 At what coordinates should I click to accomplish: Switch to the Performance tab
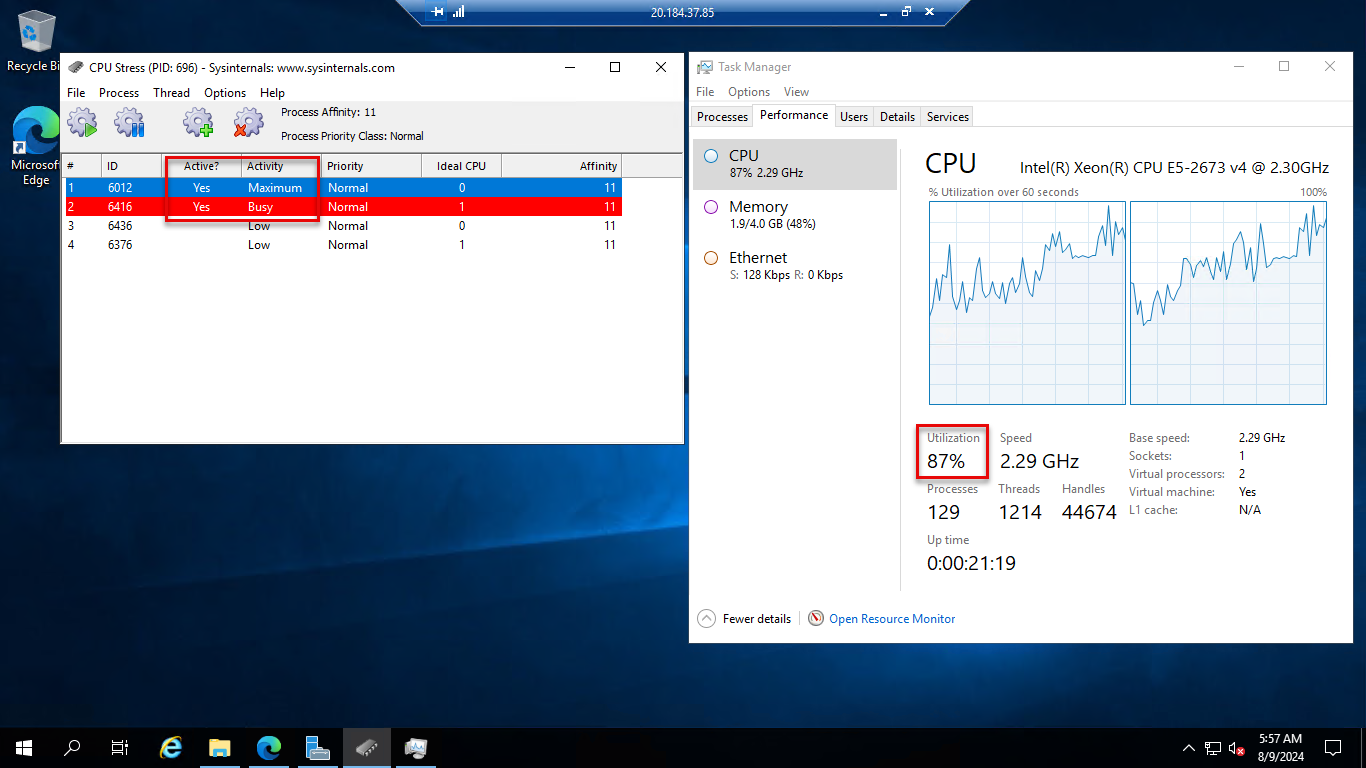(794, 115)
